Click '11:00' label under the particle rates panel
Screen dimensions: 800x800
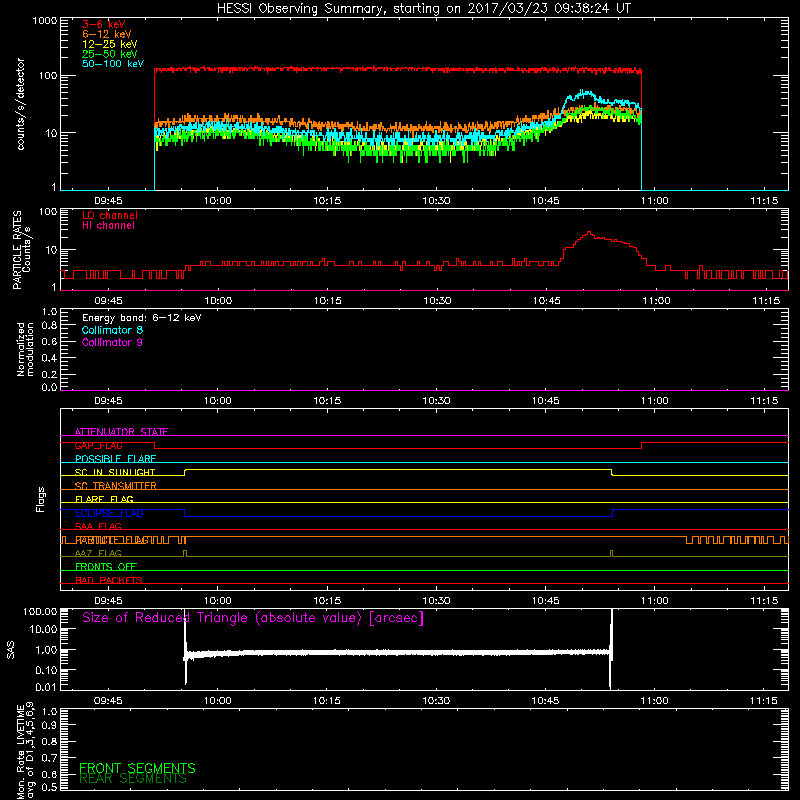(x=656, y=301)
